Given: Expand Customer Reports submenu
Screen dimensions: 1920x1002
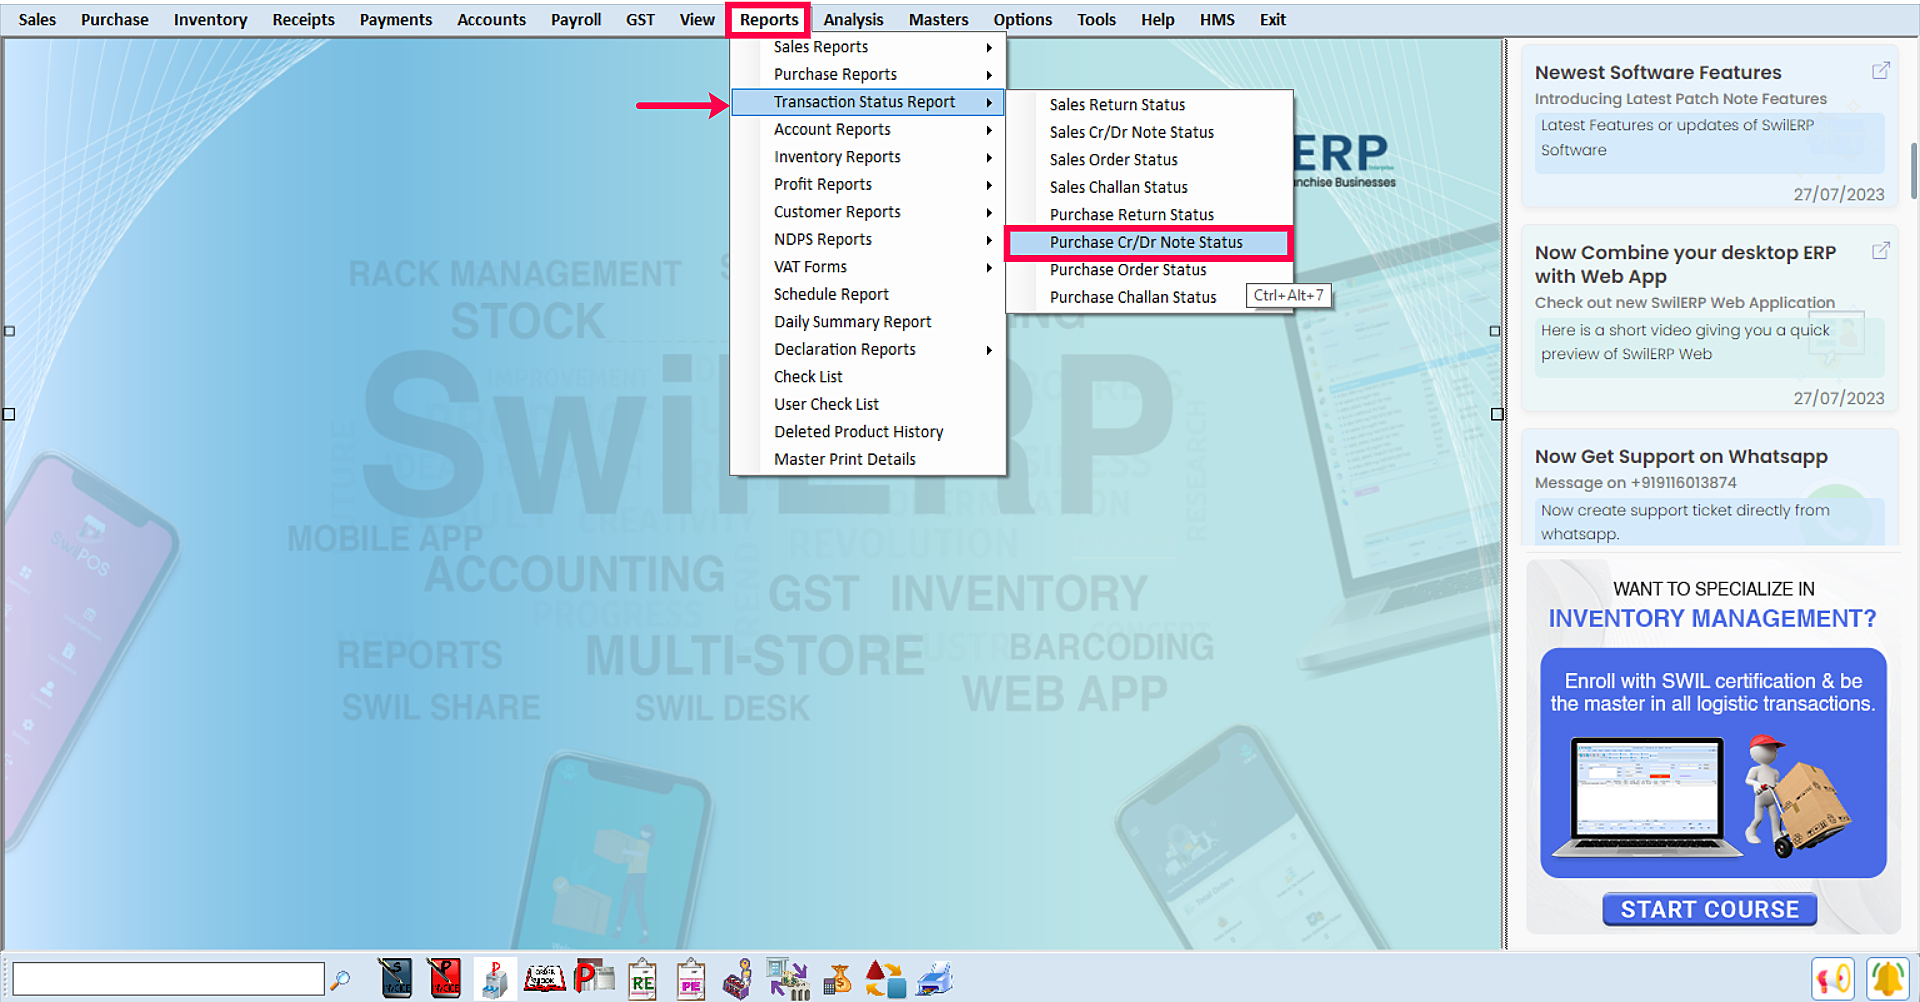Looking at the screenshot, I should coord(868,212).
